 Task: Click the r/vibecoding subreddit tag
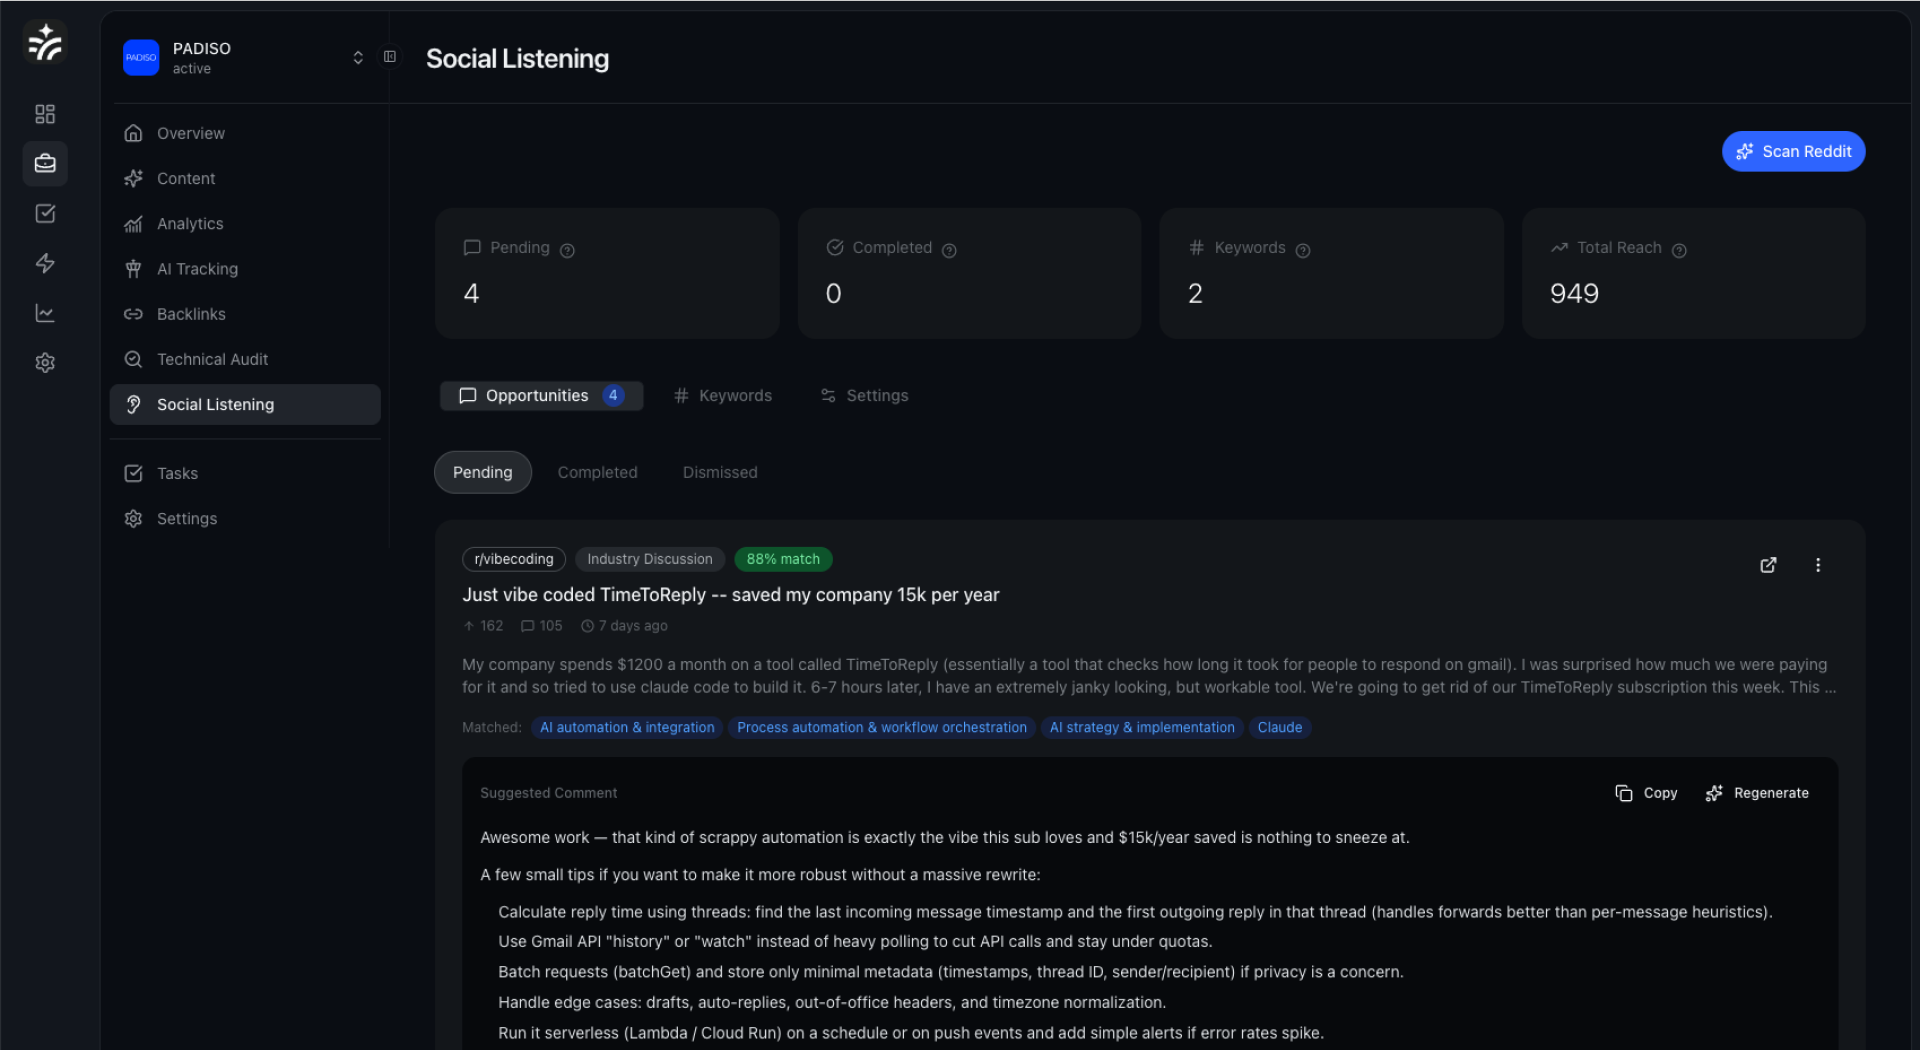(514, 559)
